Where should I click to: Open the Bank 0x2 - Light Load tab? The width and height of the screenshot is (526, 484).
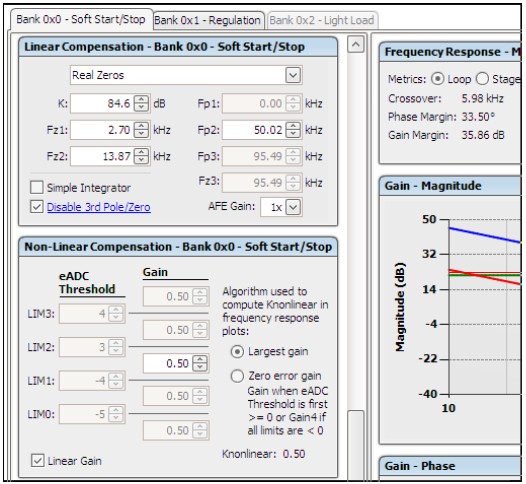[322, 20]
